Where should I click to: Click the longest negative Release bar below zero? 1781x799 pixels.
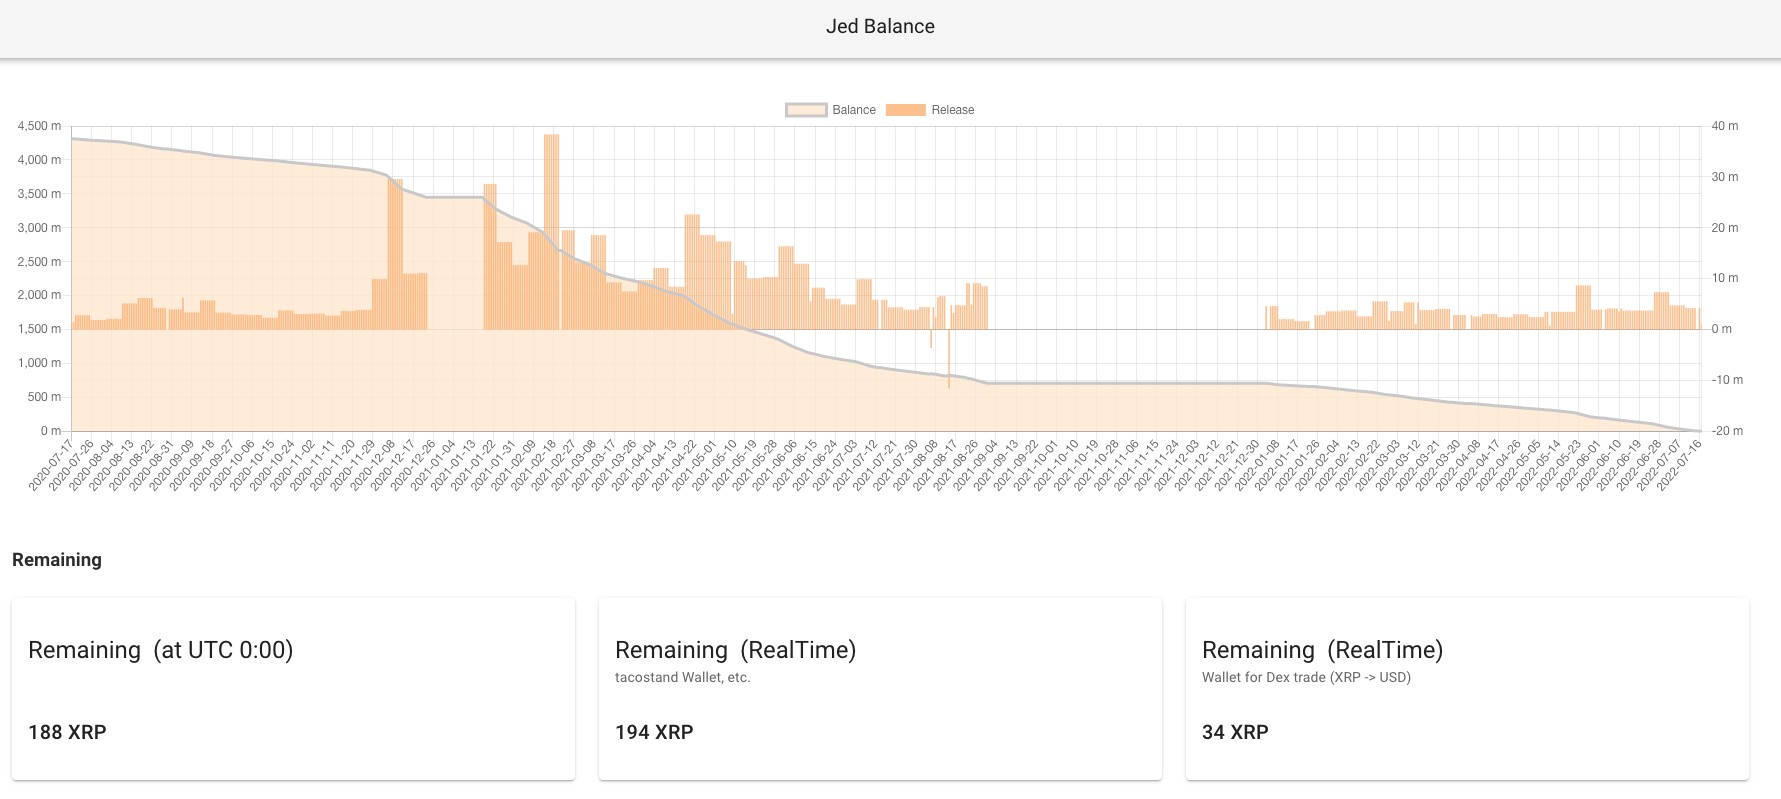[949, 358]
